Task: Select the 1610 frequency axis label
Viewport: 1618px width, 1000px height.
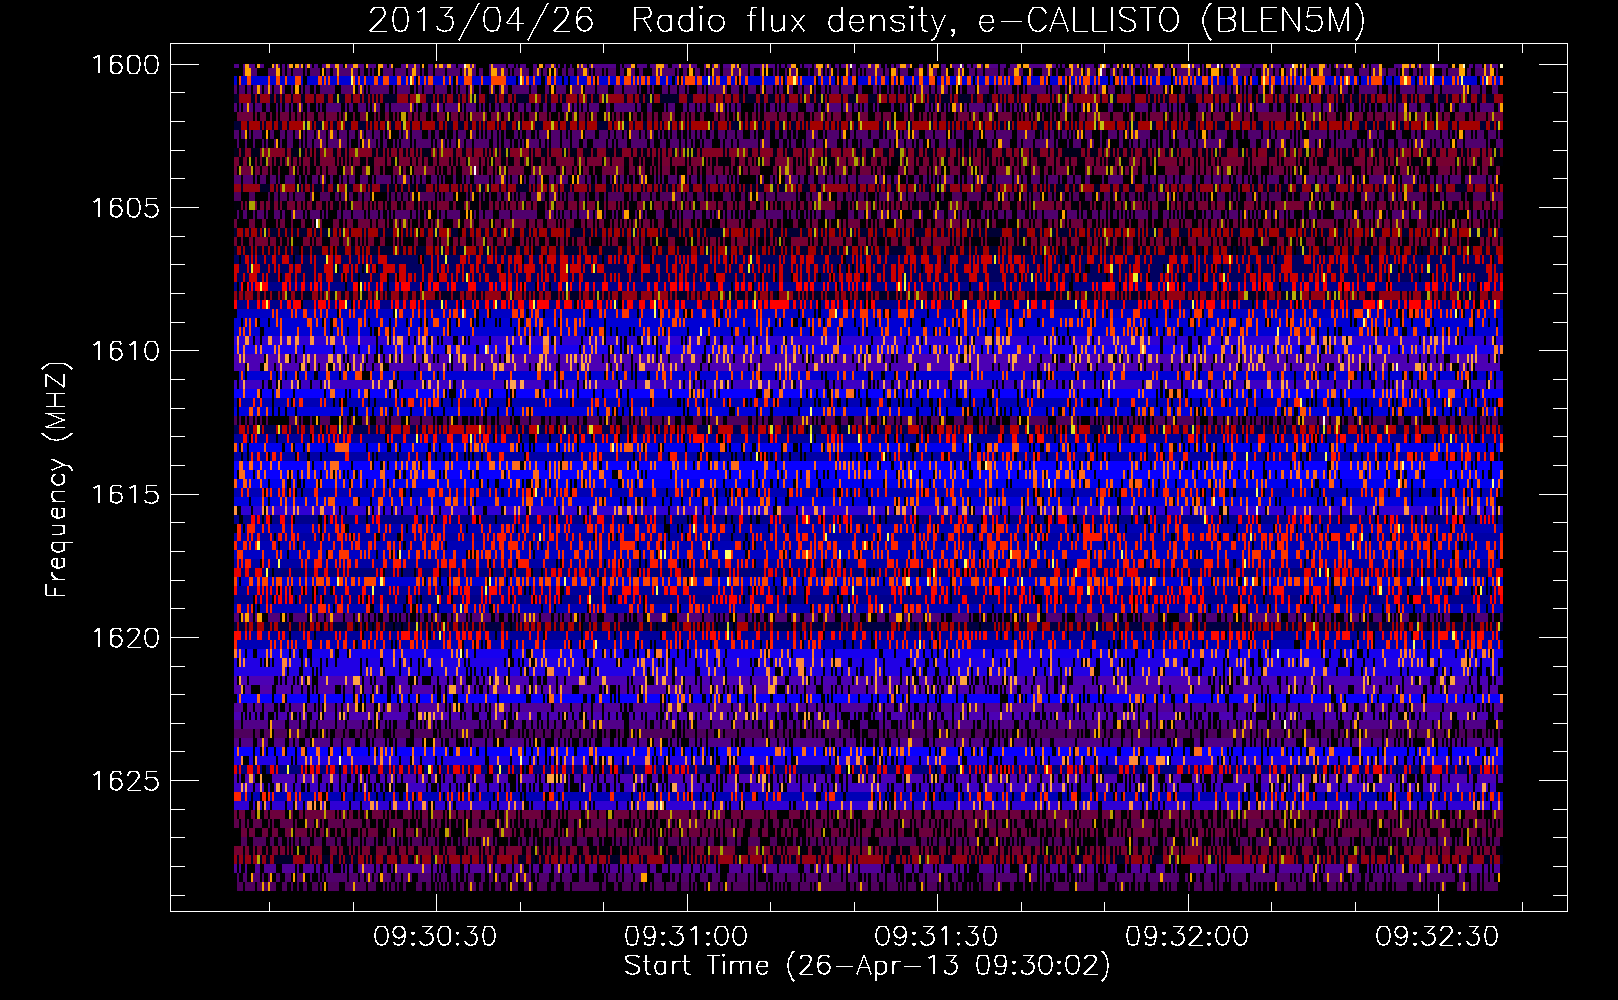Action: 125,351
